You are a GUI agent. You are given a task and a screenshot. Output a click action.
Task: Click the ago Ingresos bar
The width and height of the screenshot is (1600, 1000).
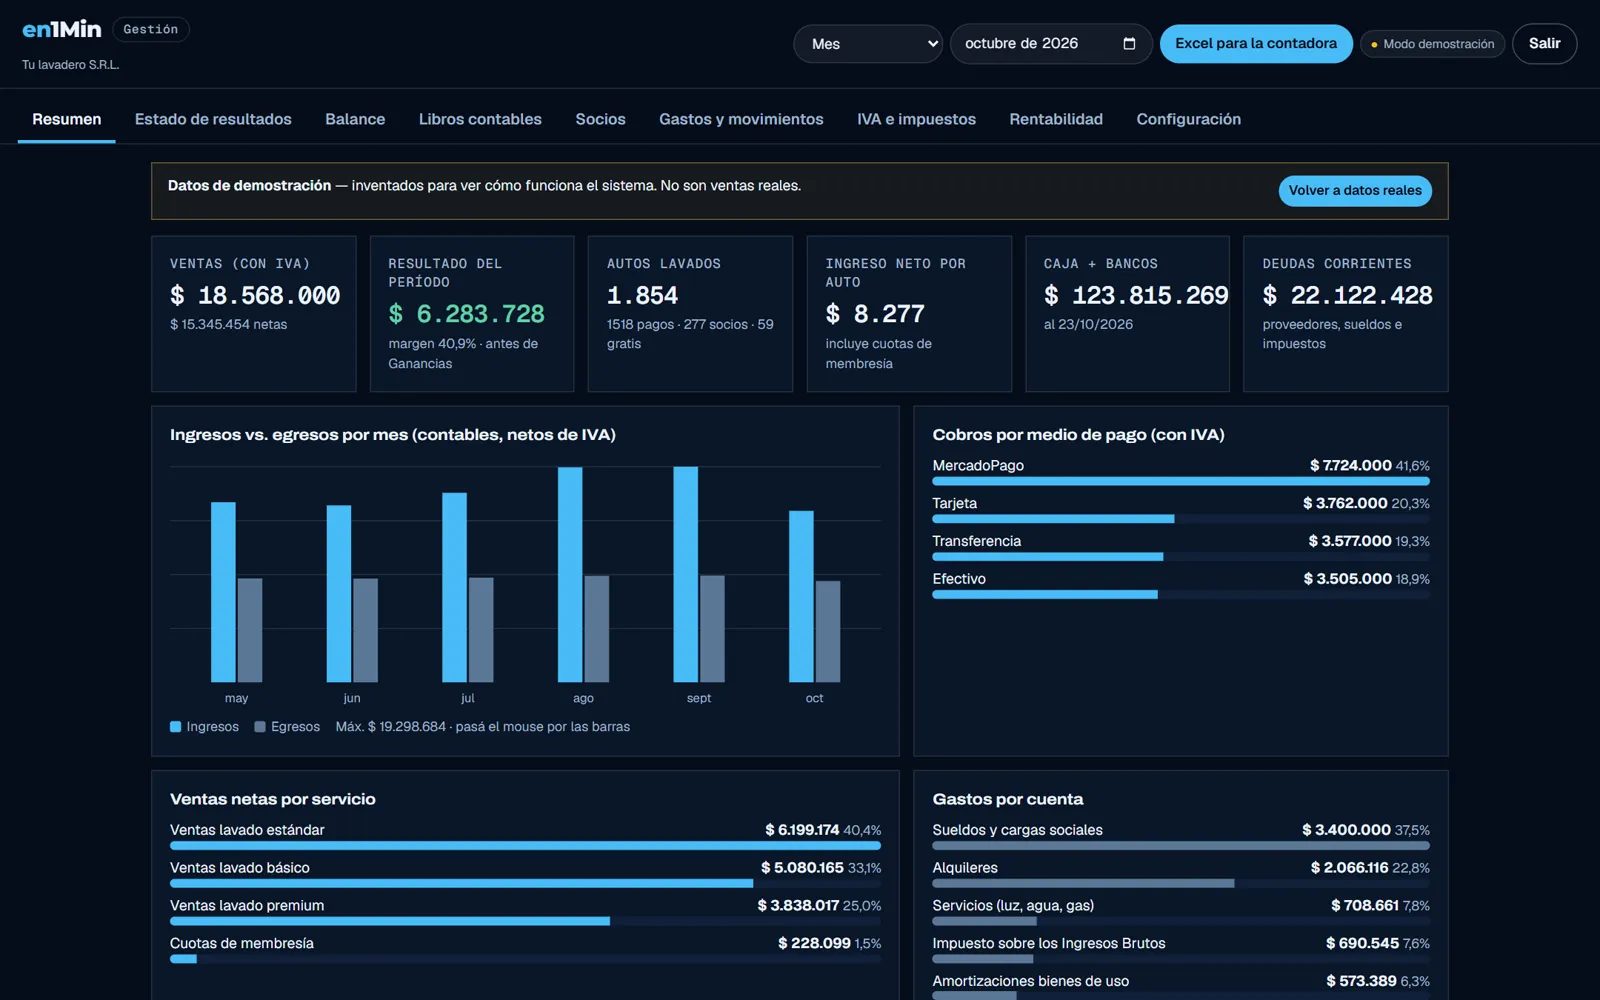coord(570,575)
